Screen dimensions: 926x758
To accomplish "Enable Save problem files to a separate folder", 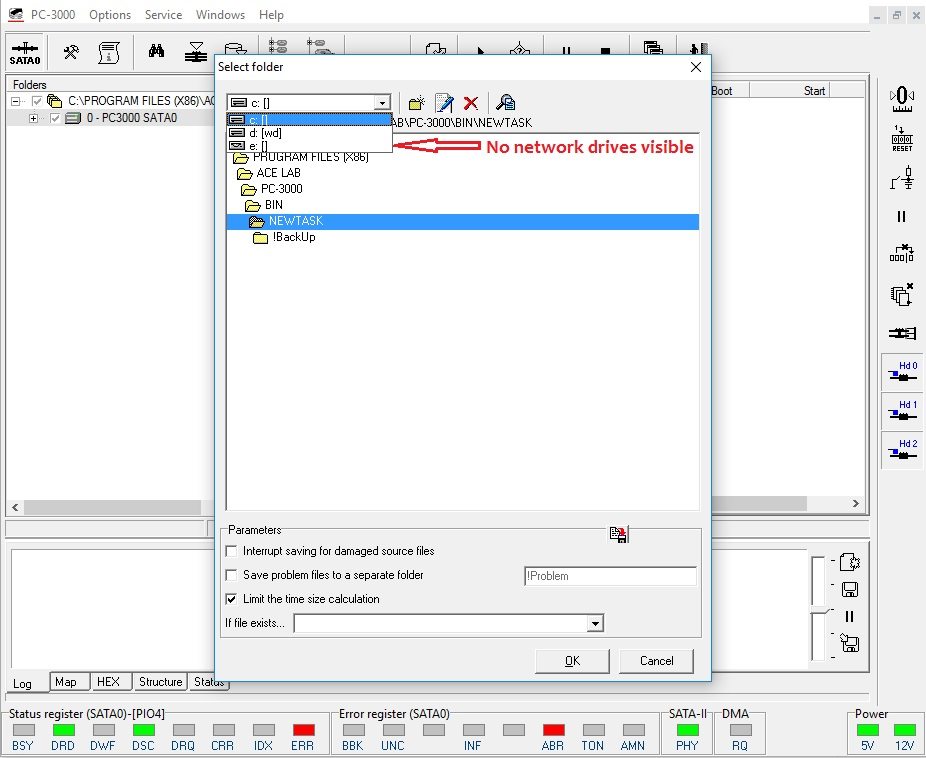I will [x=232, y=575].
